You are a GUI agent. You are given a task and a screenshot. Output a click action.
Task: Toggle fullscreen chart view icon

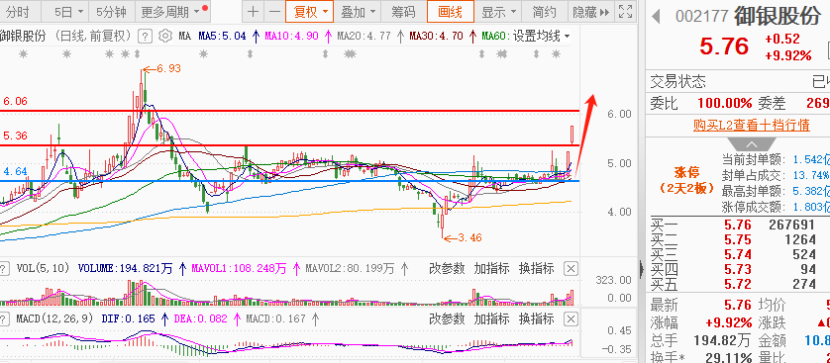click(x=625, y=12)
